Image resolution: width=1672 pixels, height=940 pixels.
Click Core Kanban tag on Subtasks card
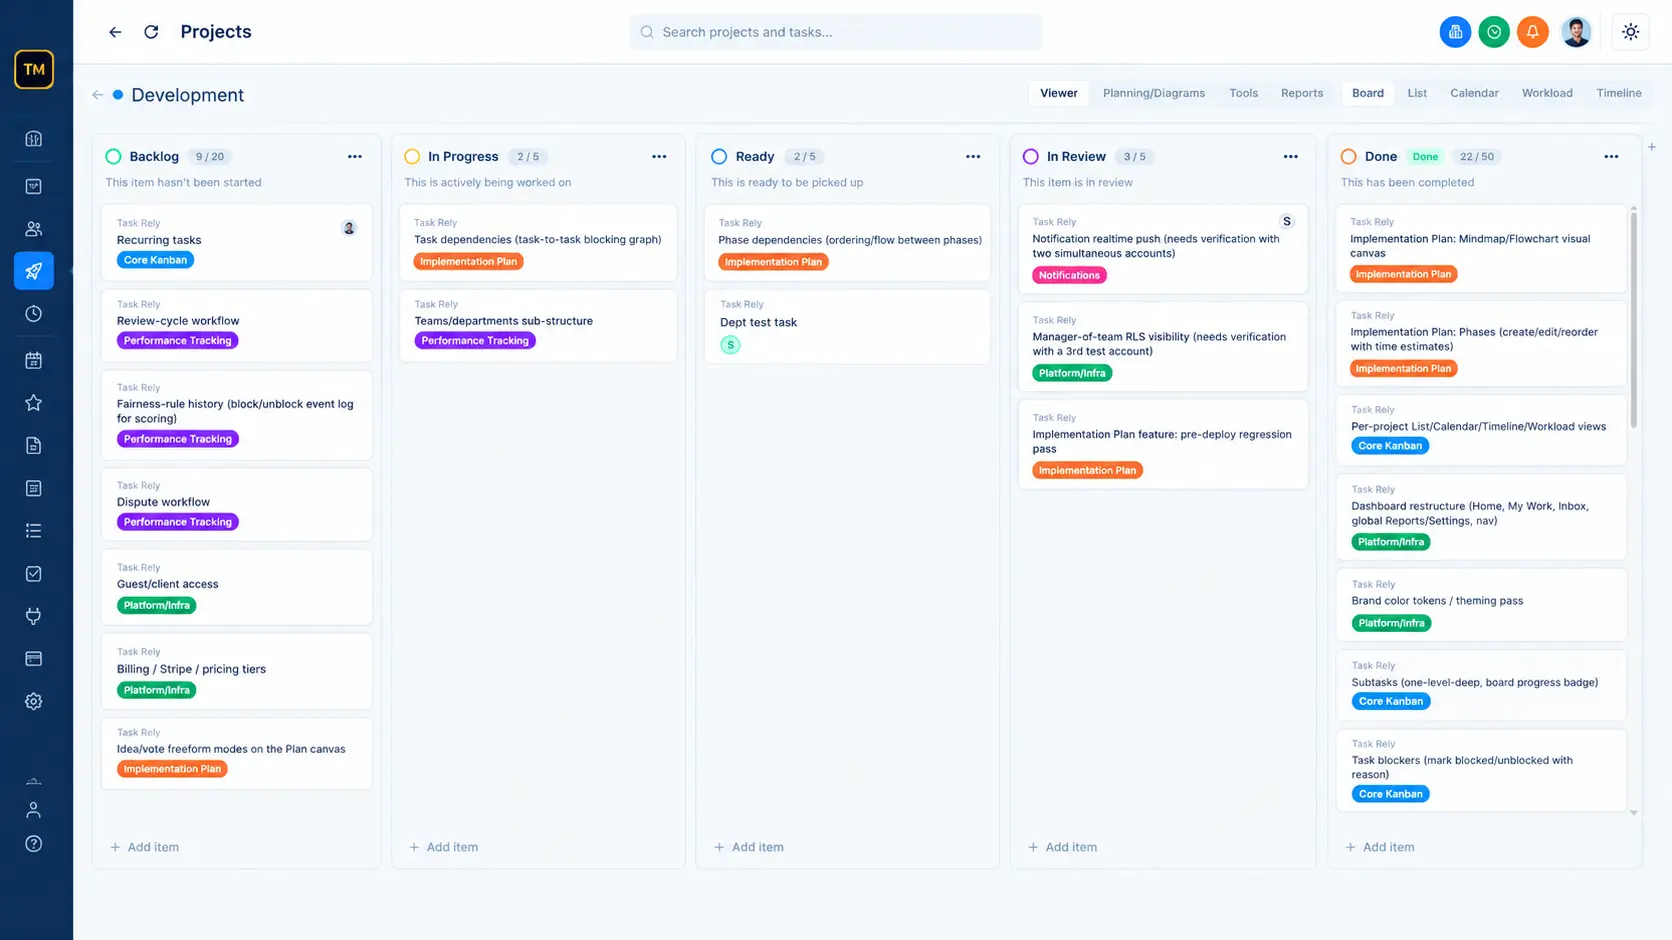coord(1390,701)
